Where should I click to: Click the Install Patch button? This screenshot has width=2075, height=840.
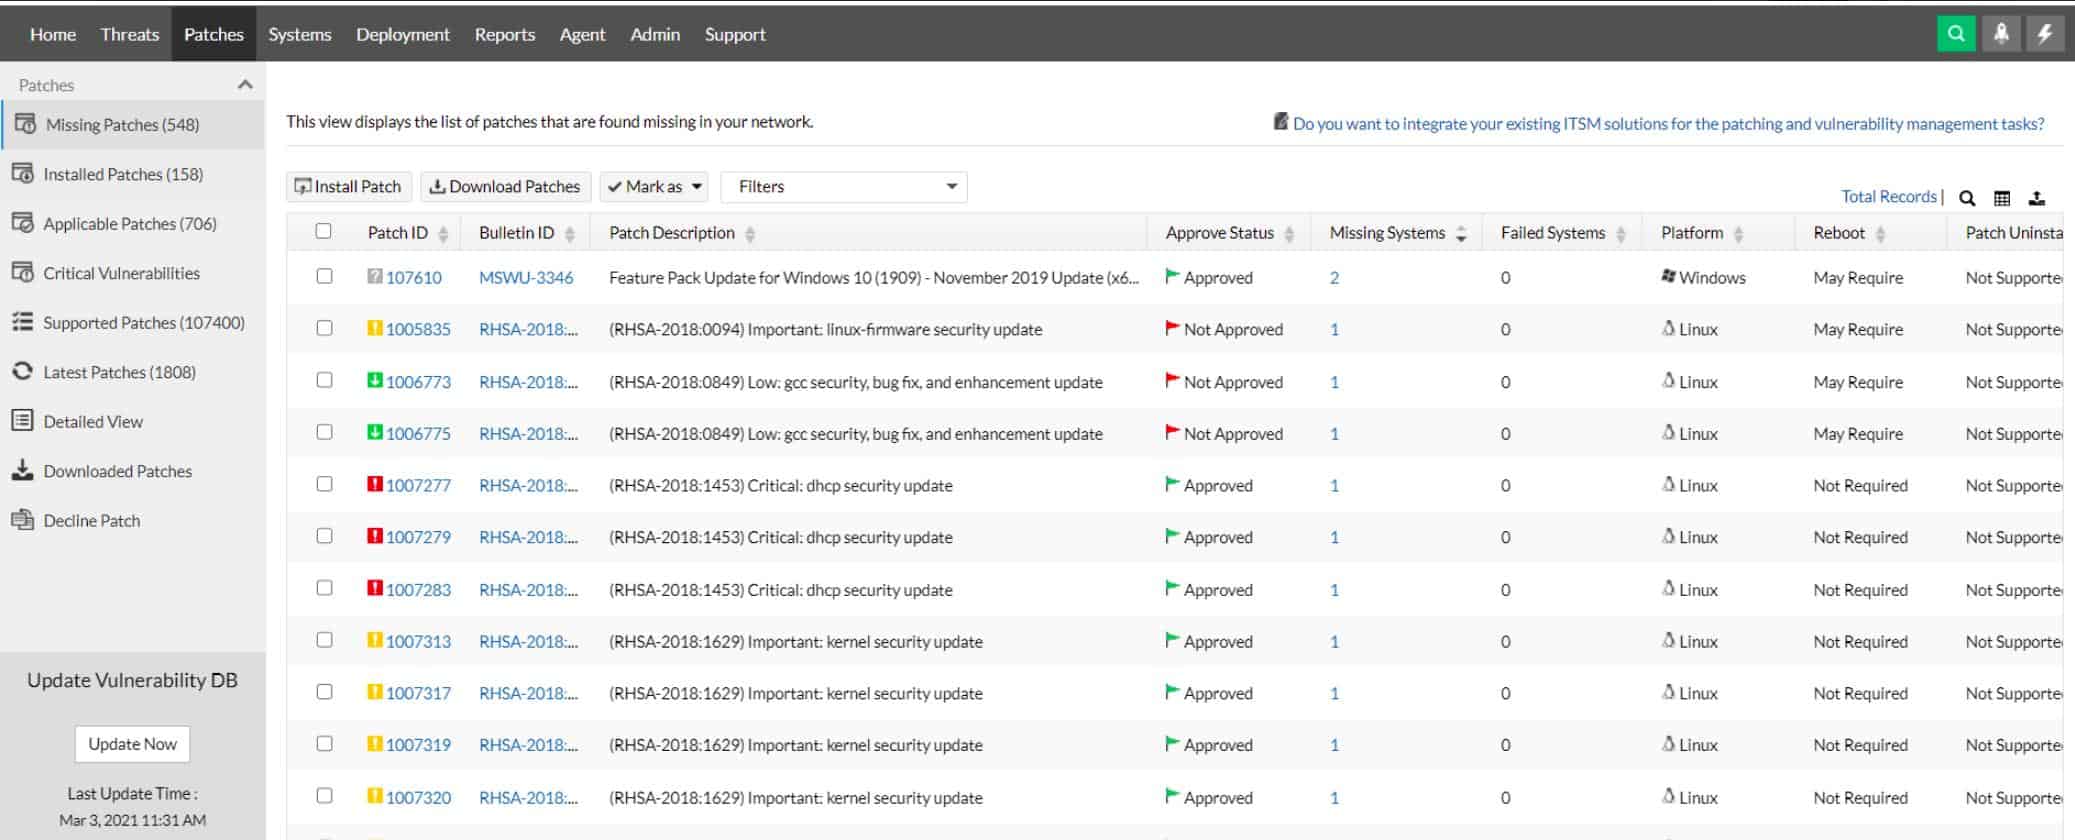[x=348, y=187]
